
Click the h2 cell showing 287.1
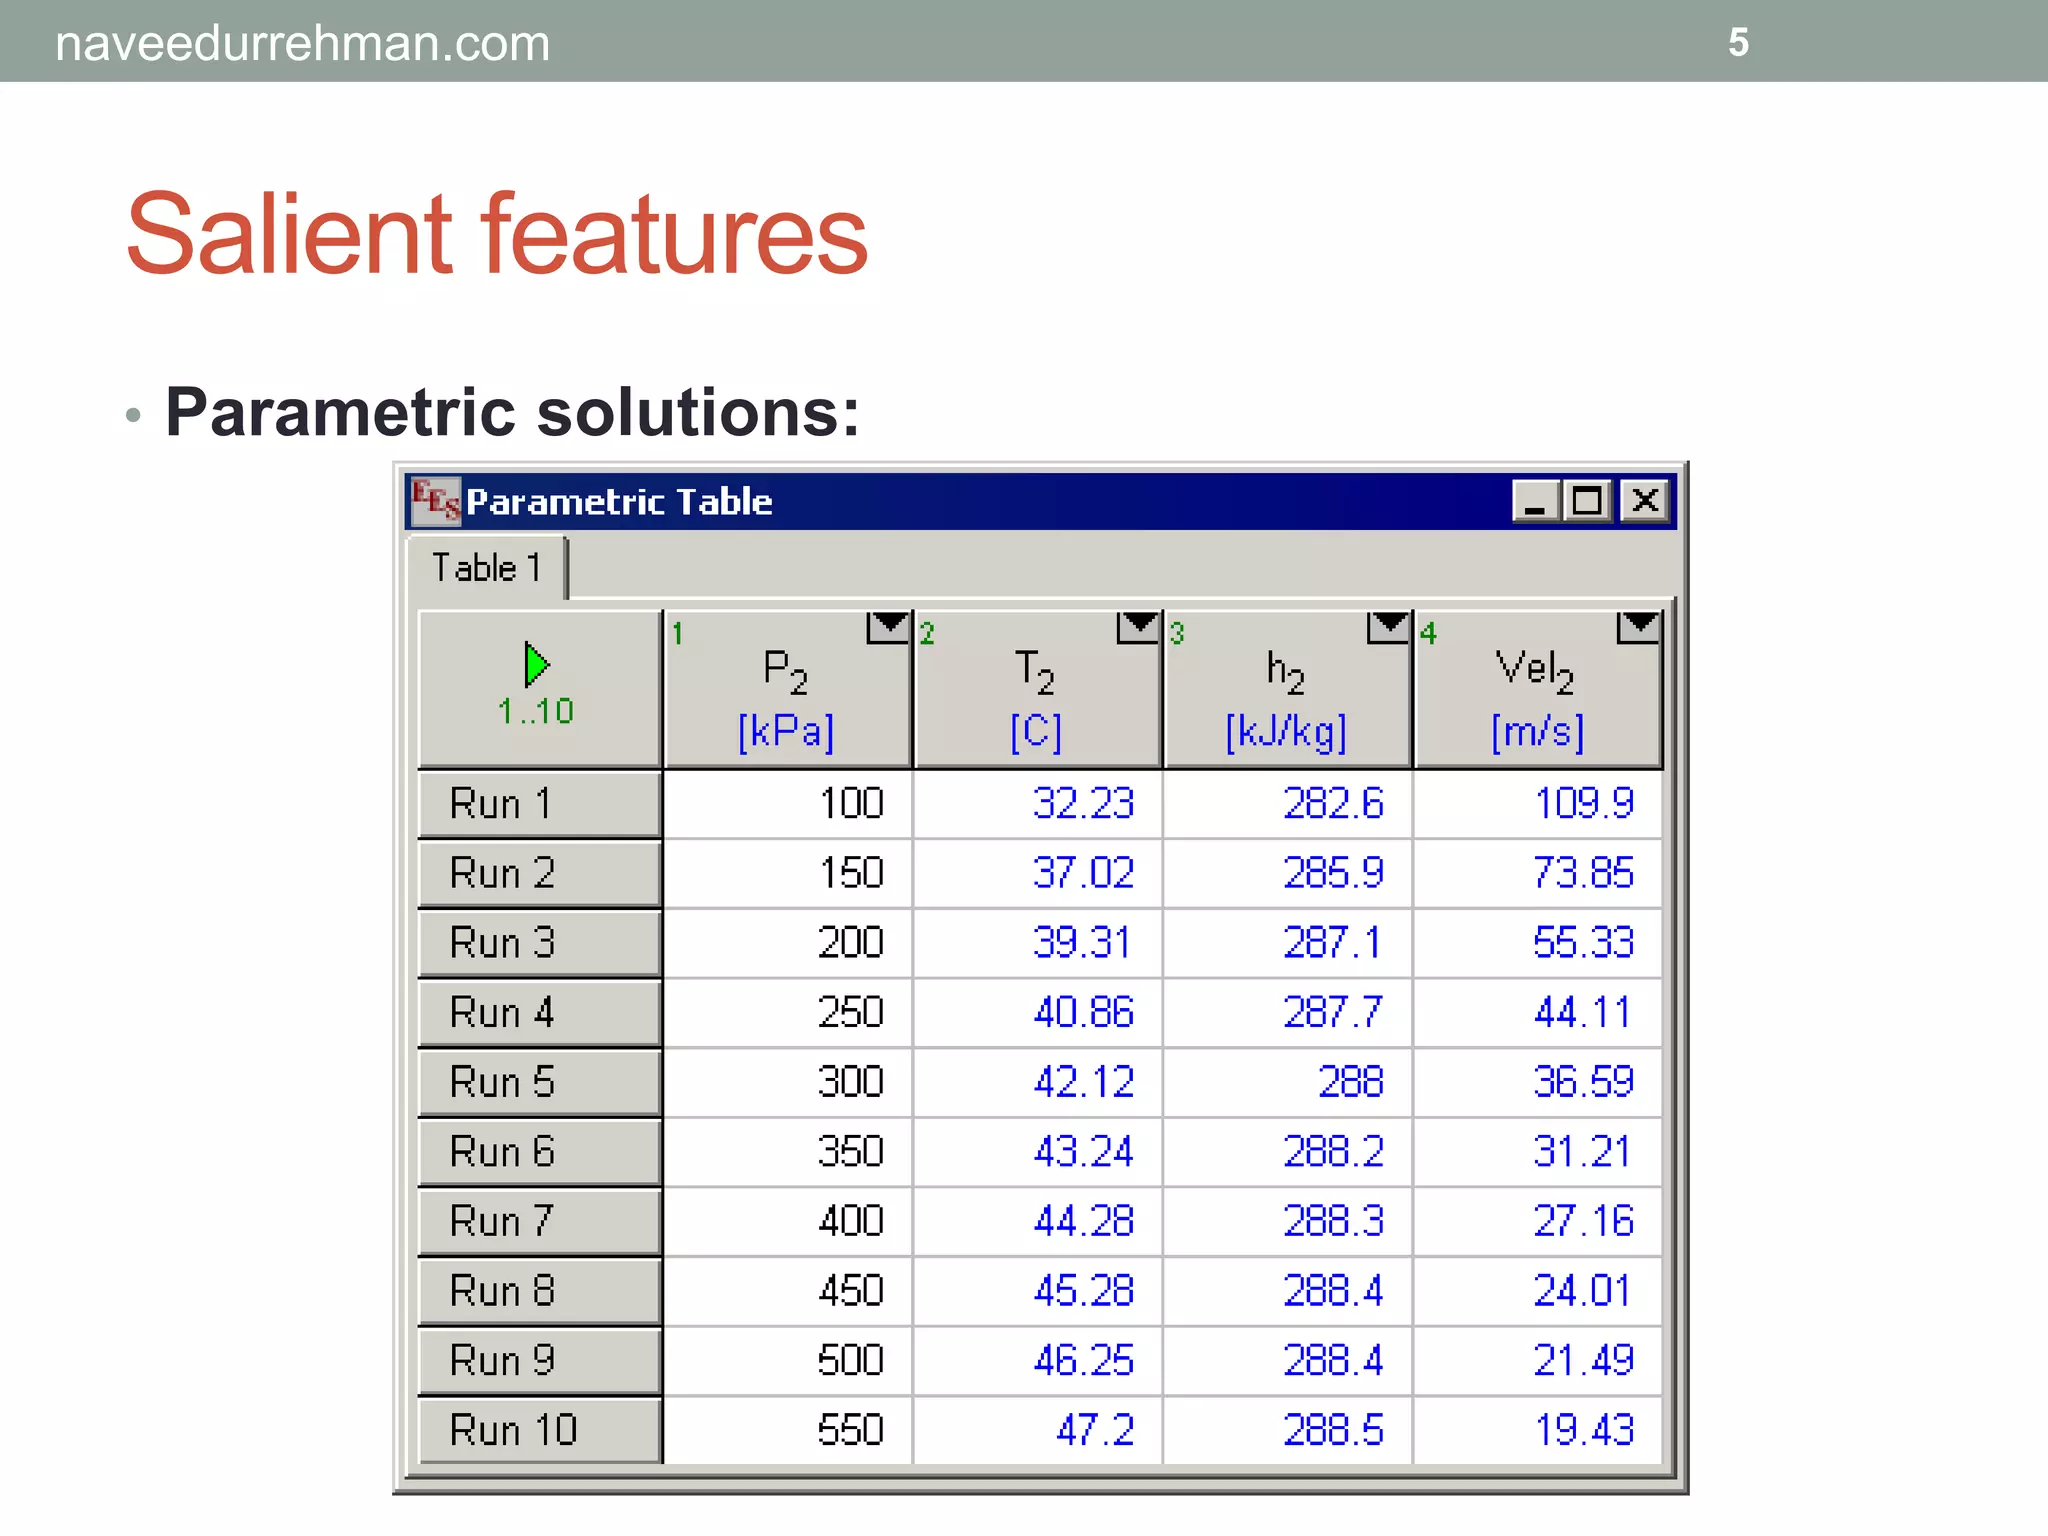coord(1288,943)
